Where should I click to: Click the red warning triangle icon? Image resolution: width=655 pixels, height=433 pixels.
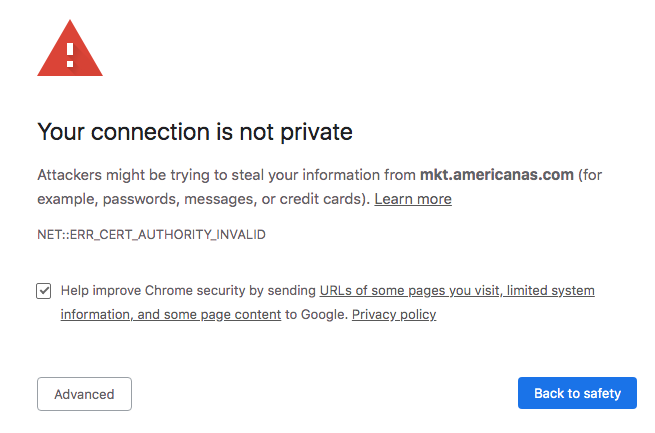tap(69, 48)
